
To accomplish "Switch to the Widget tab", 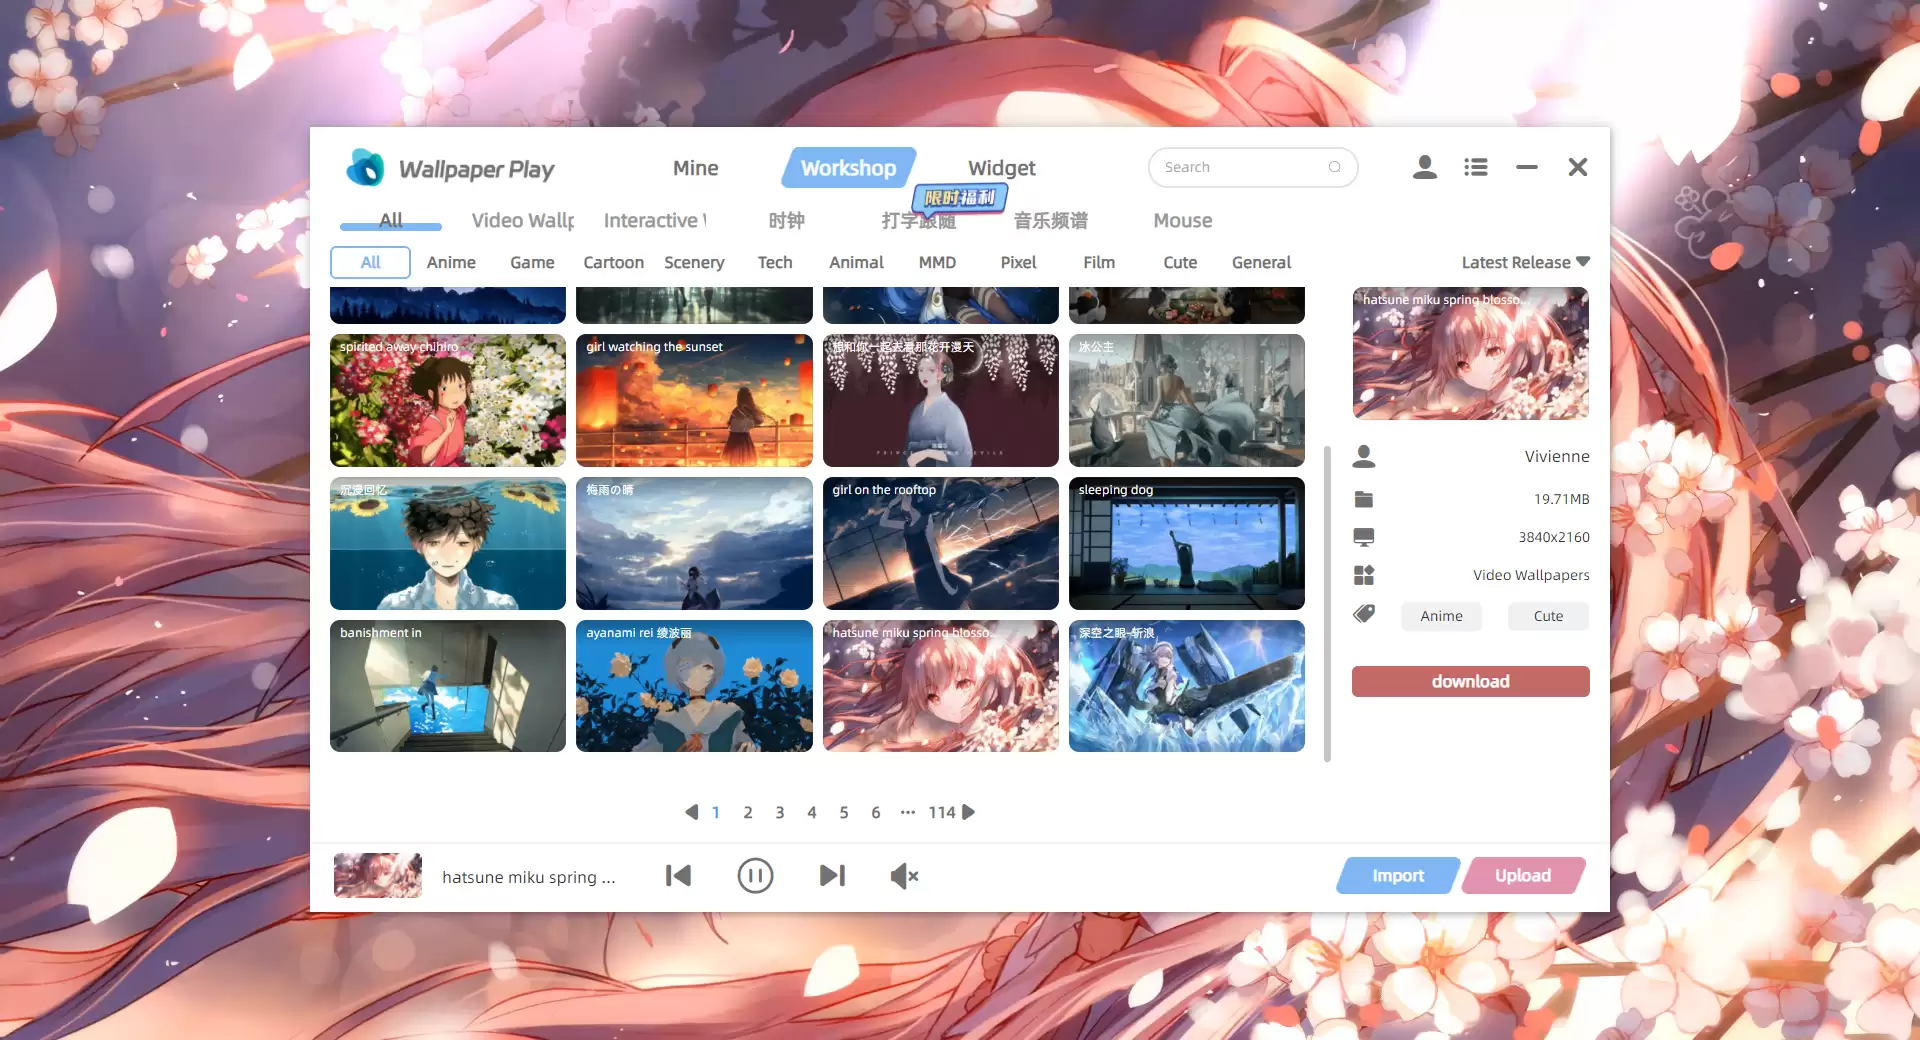I will click(x=1001, y=168).
